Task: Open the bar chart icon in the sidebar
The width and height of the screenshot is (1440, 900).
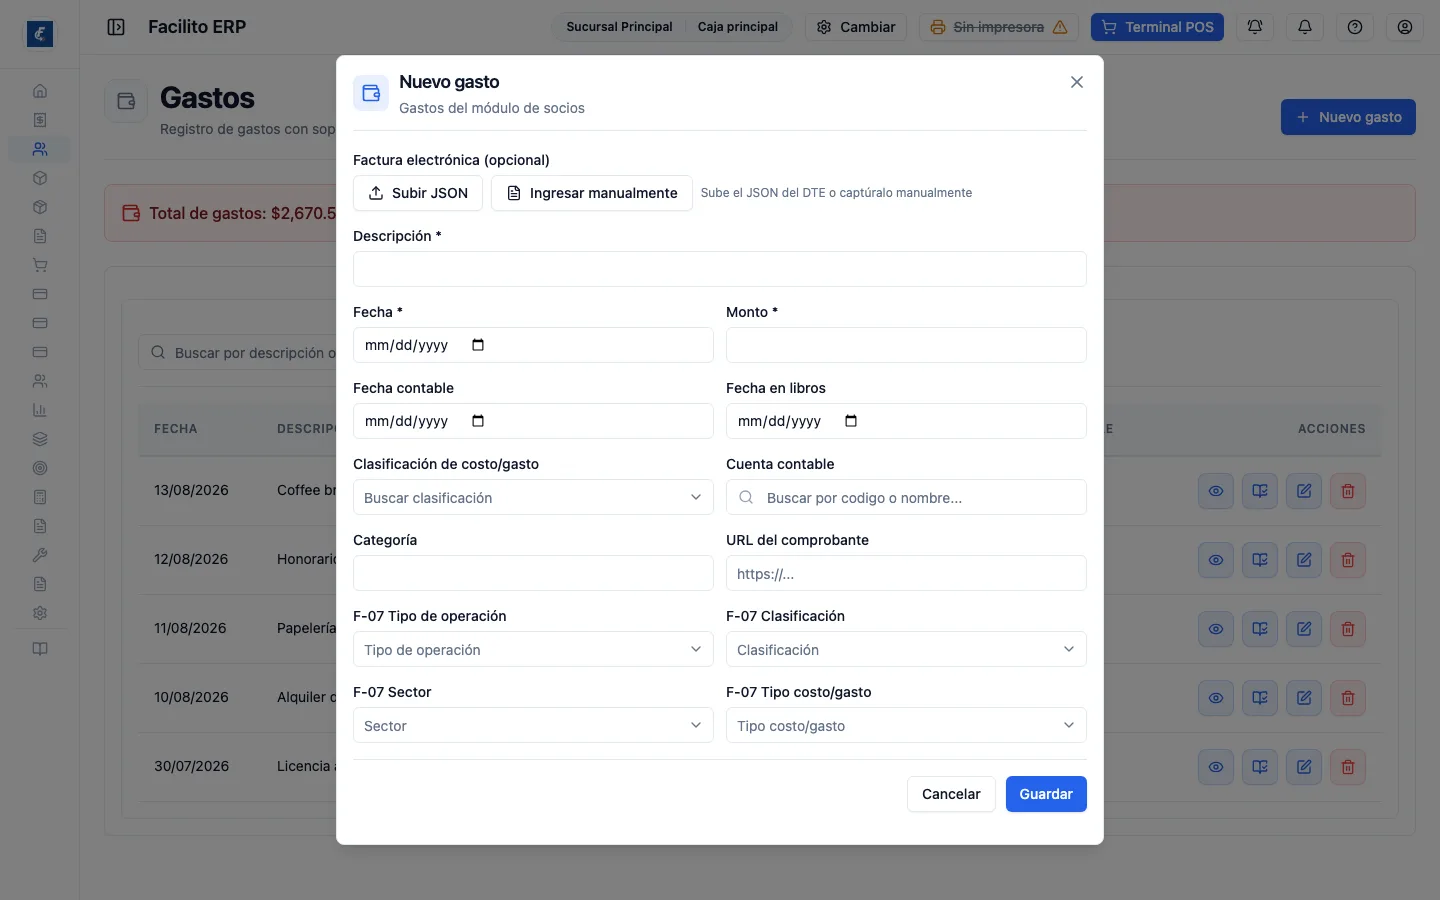Action: coord(40,410)
